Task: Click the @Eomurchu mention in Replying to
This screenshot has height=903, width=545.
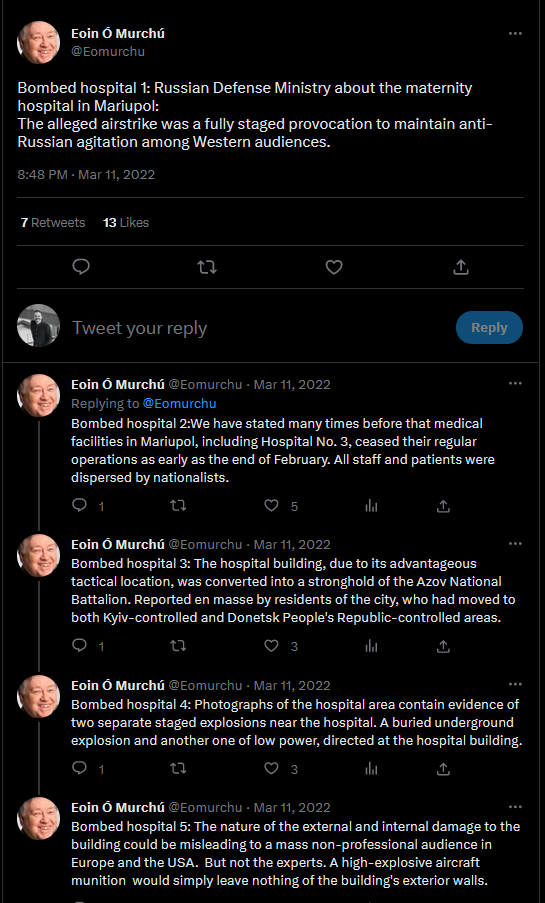Action: [x=179, y=403]
